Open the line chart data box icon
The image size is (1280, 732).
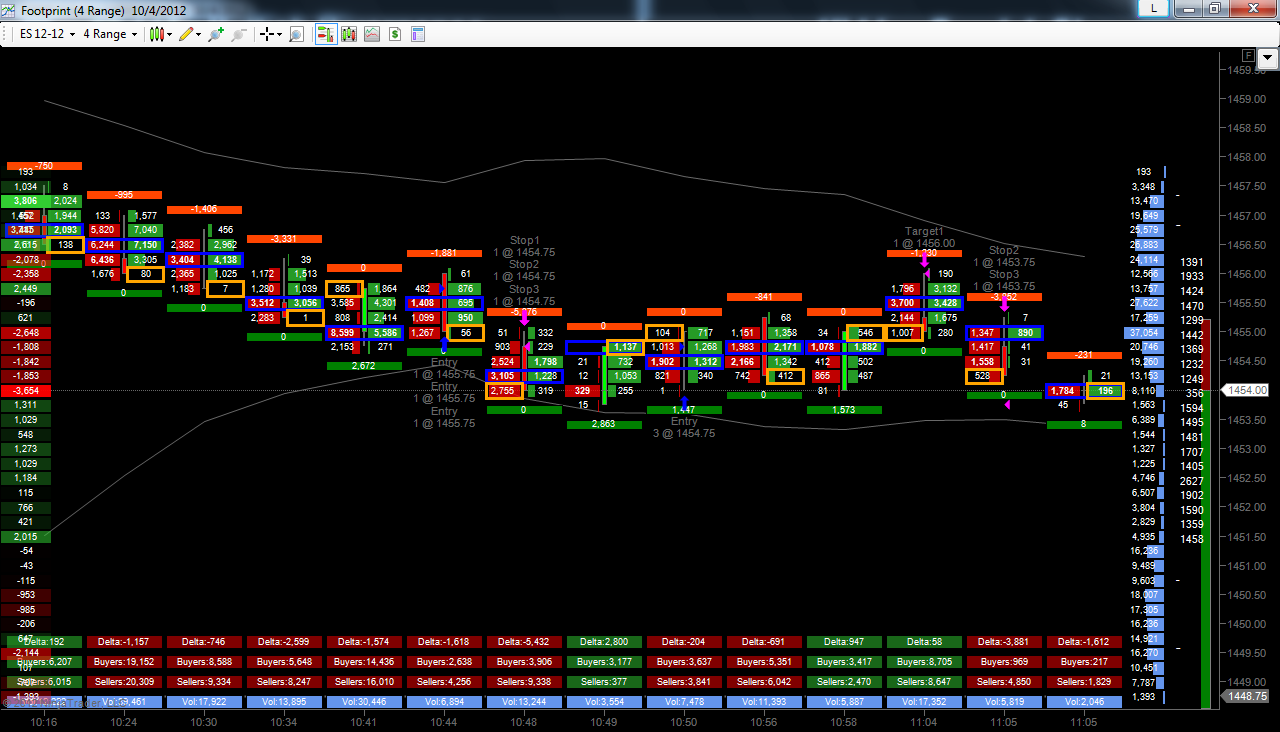[372, 34]
